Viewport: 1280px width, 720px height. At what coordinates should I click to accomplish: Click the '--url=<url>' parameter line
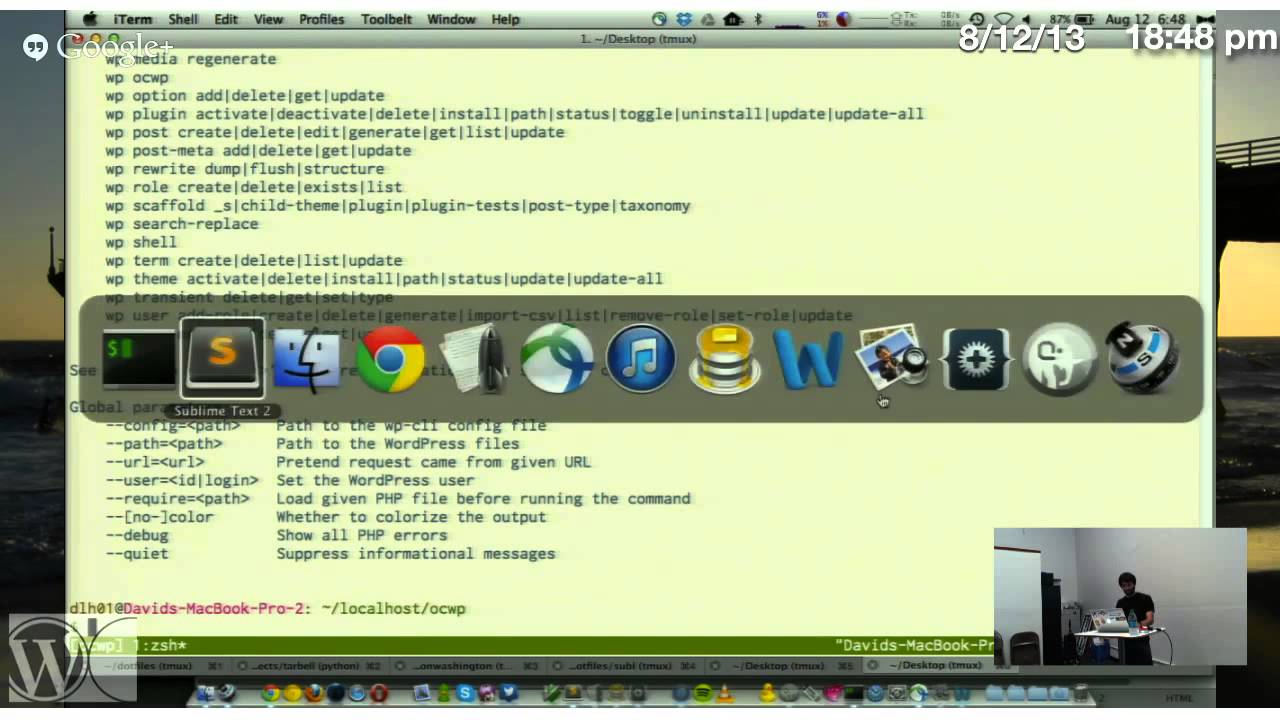click(348, 462)
